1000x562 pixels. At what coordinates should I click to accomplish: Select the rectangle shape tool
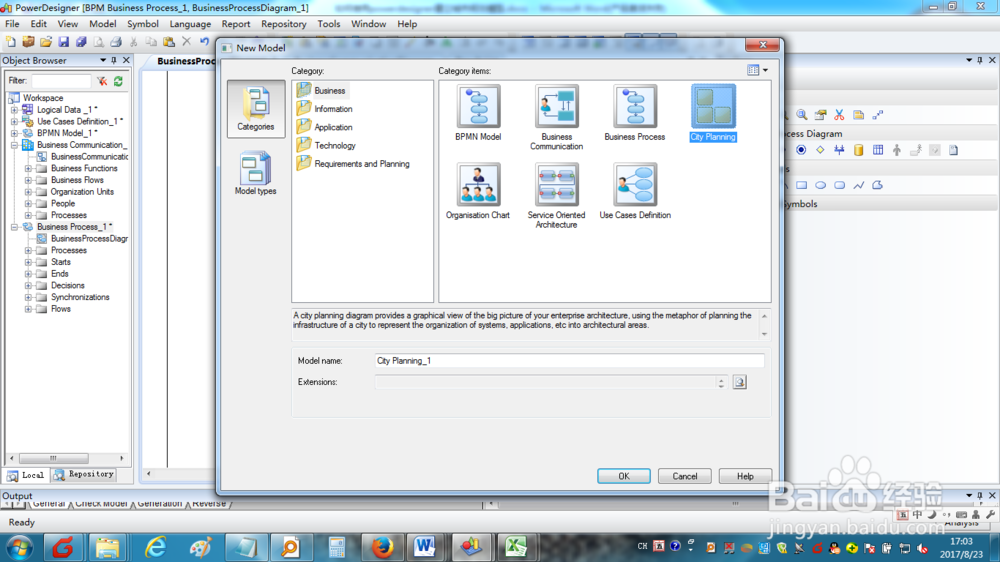point(802,185)
